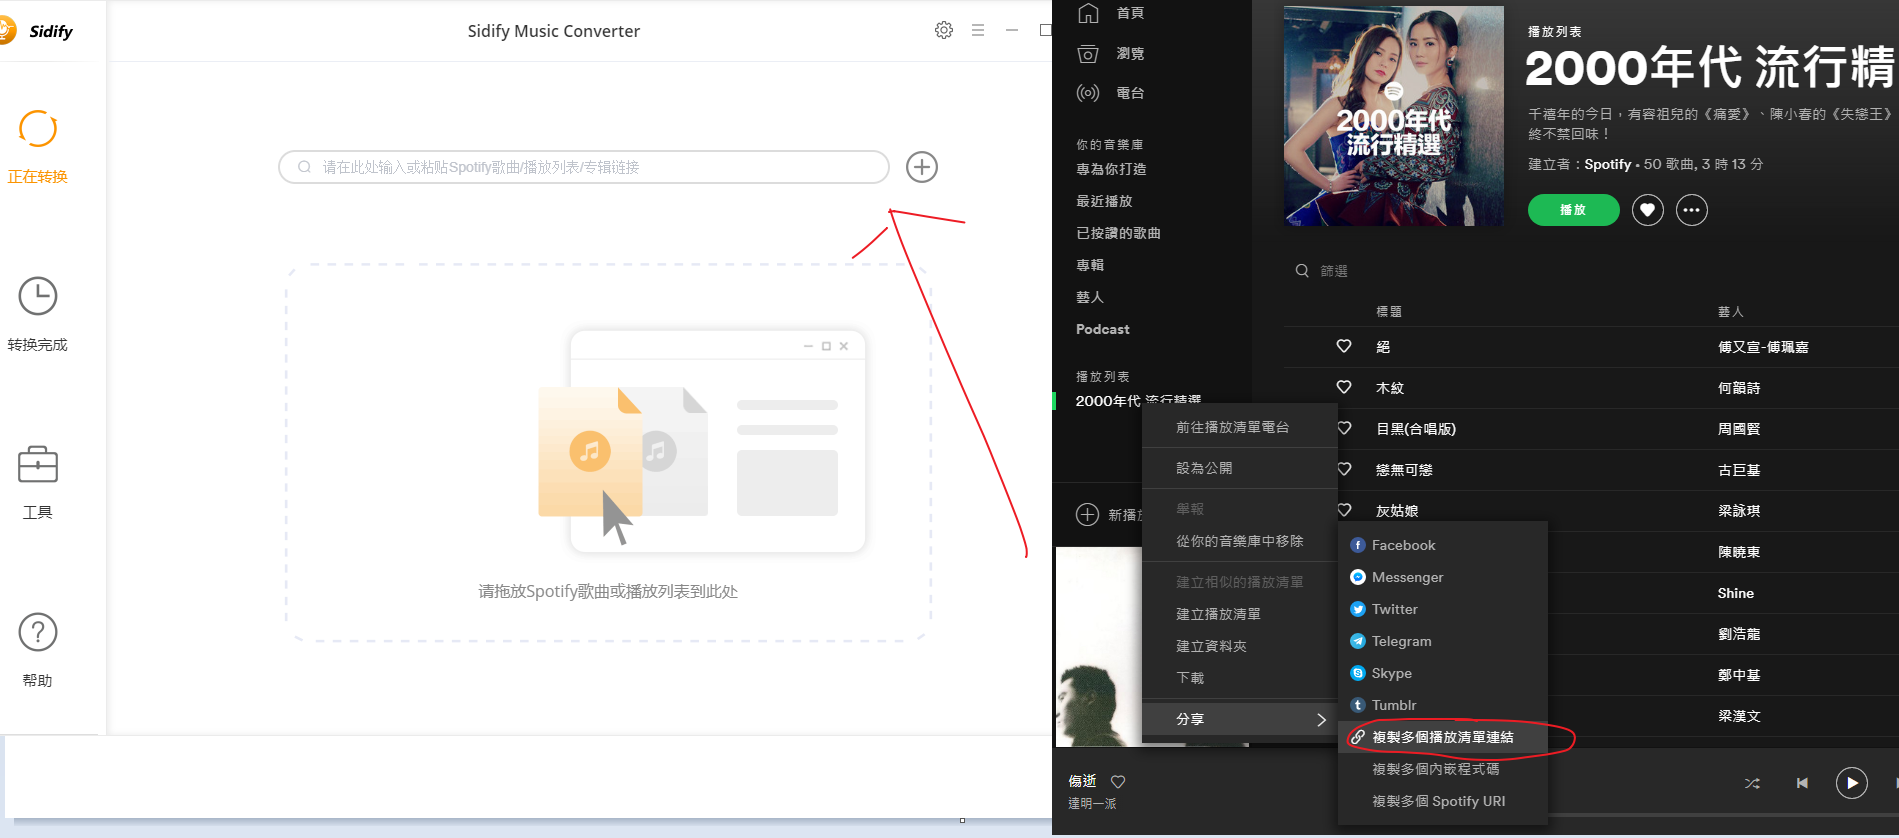
Task: Click artist 何韻詩
Action: tap(1739, 388)
